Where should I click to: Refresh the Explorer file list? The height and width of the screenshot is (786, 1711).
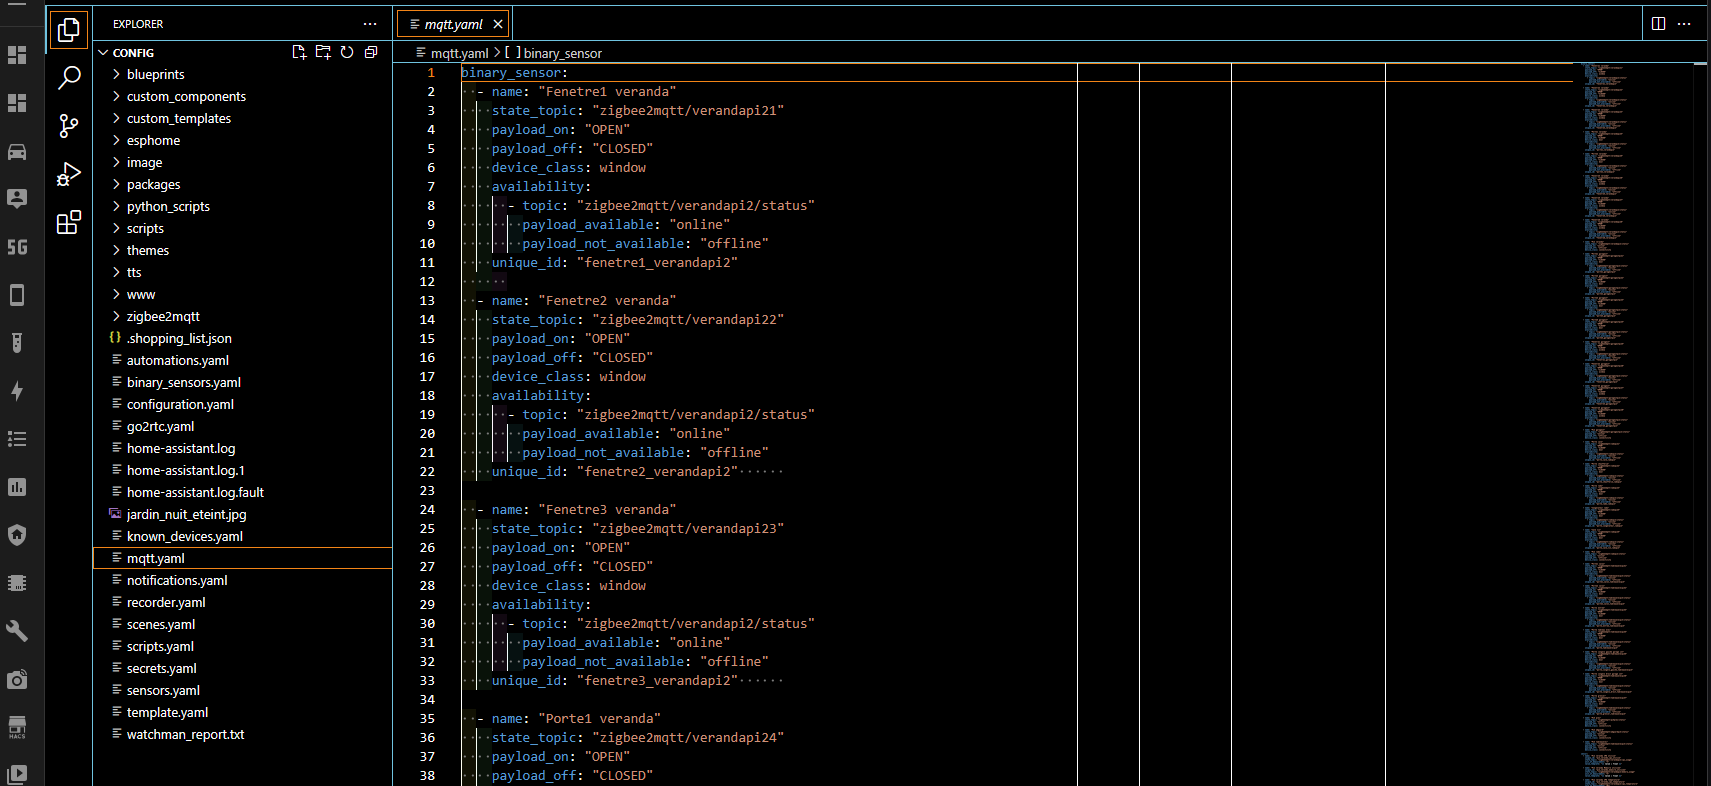click(347, 52)
